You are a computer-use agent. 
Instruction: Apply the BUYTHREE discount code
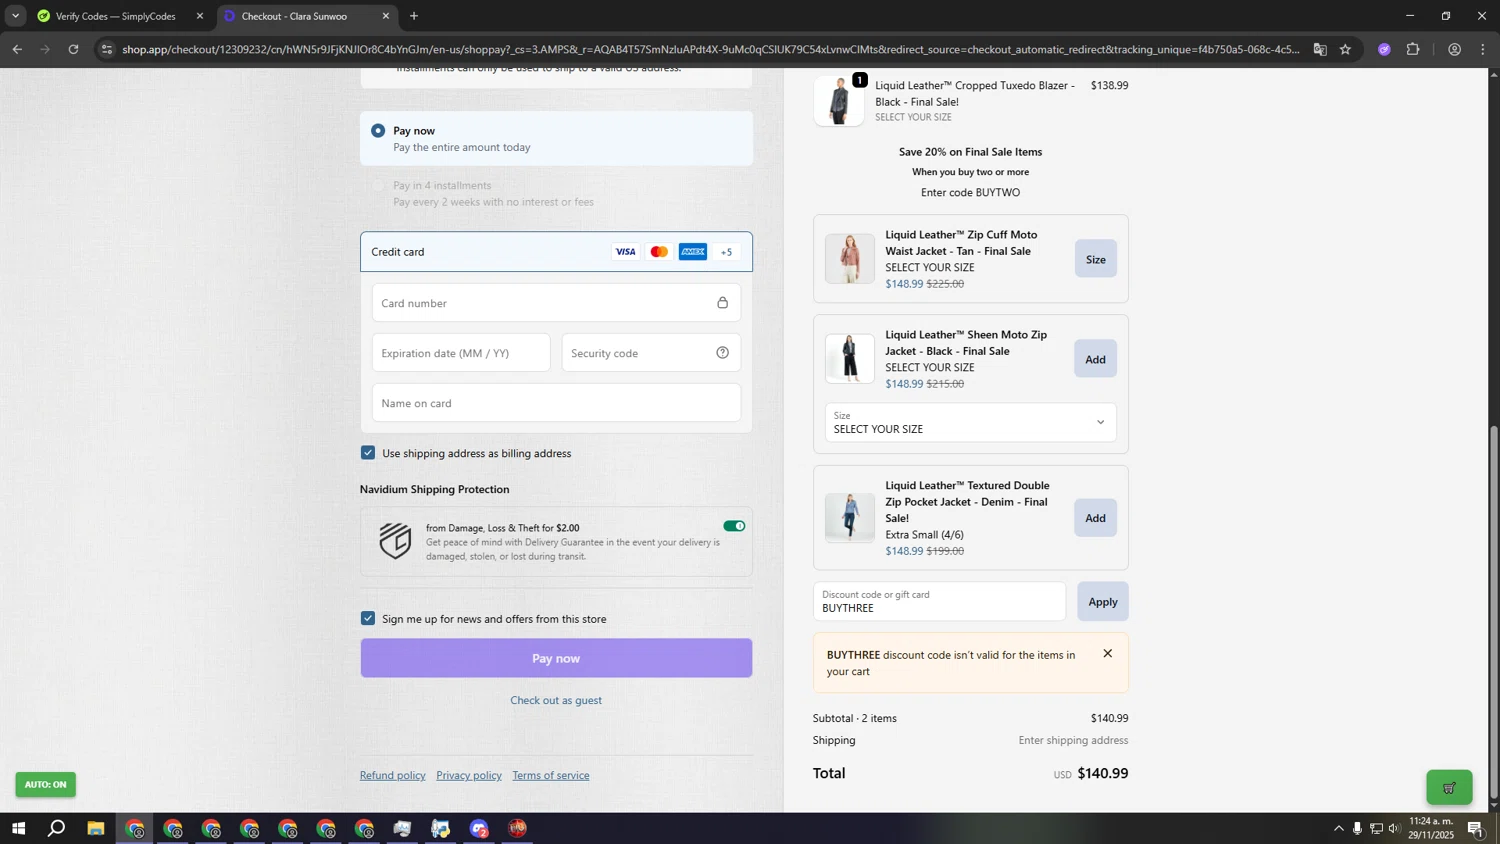1103,602
